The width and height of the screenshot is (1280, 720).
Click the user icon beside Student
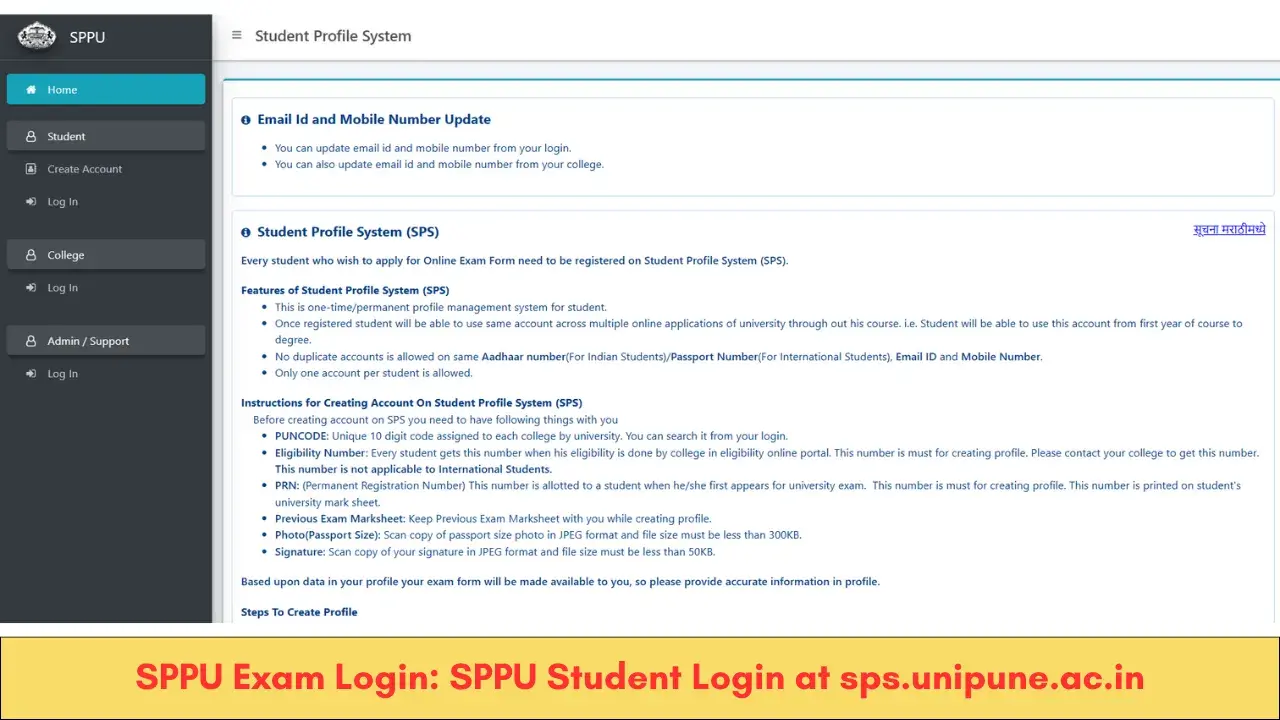coord(31,136)
